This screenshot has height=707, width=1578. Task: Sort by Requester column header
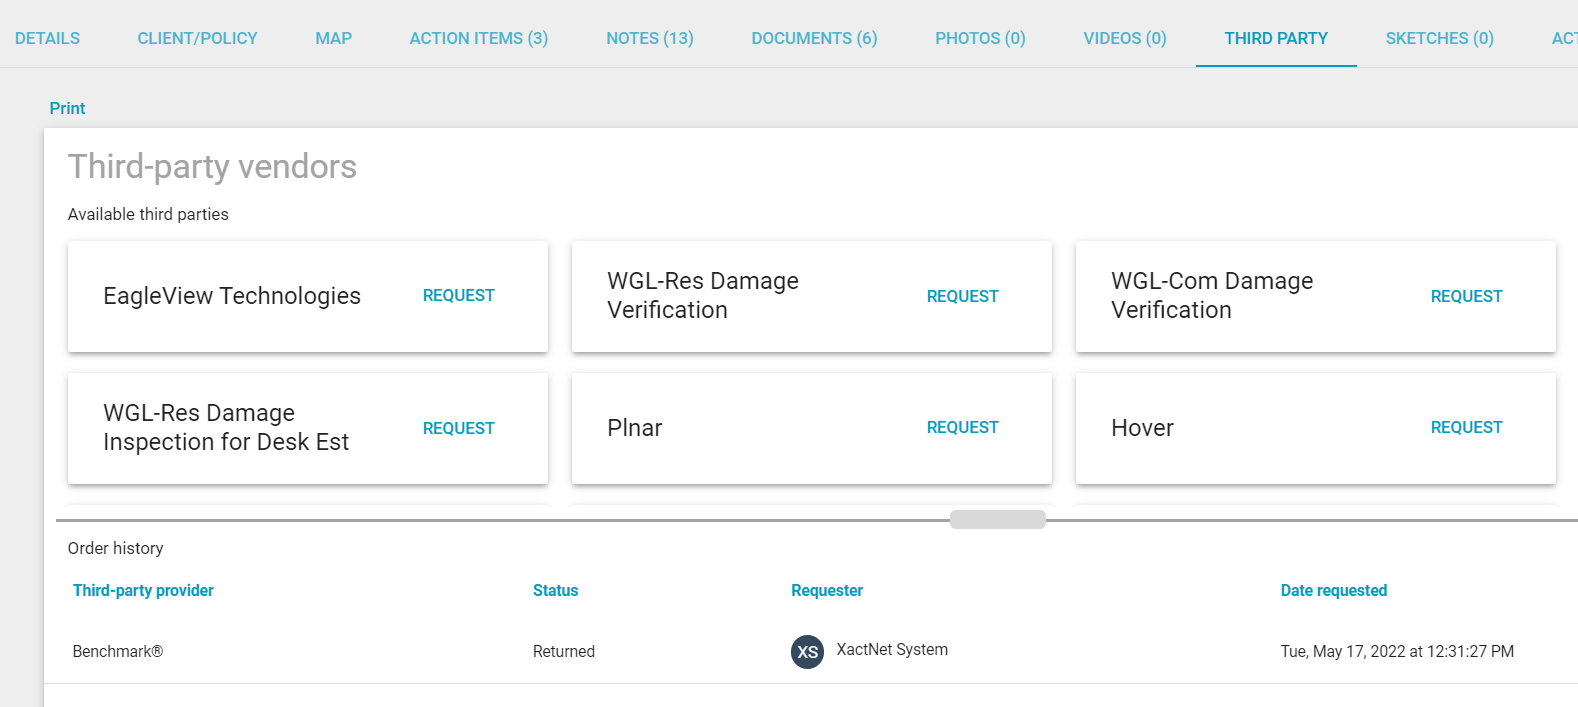827,590
